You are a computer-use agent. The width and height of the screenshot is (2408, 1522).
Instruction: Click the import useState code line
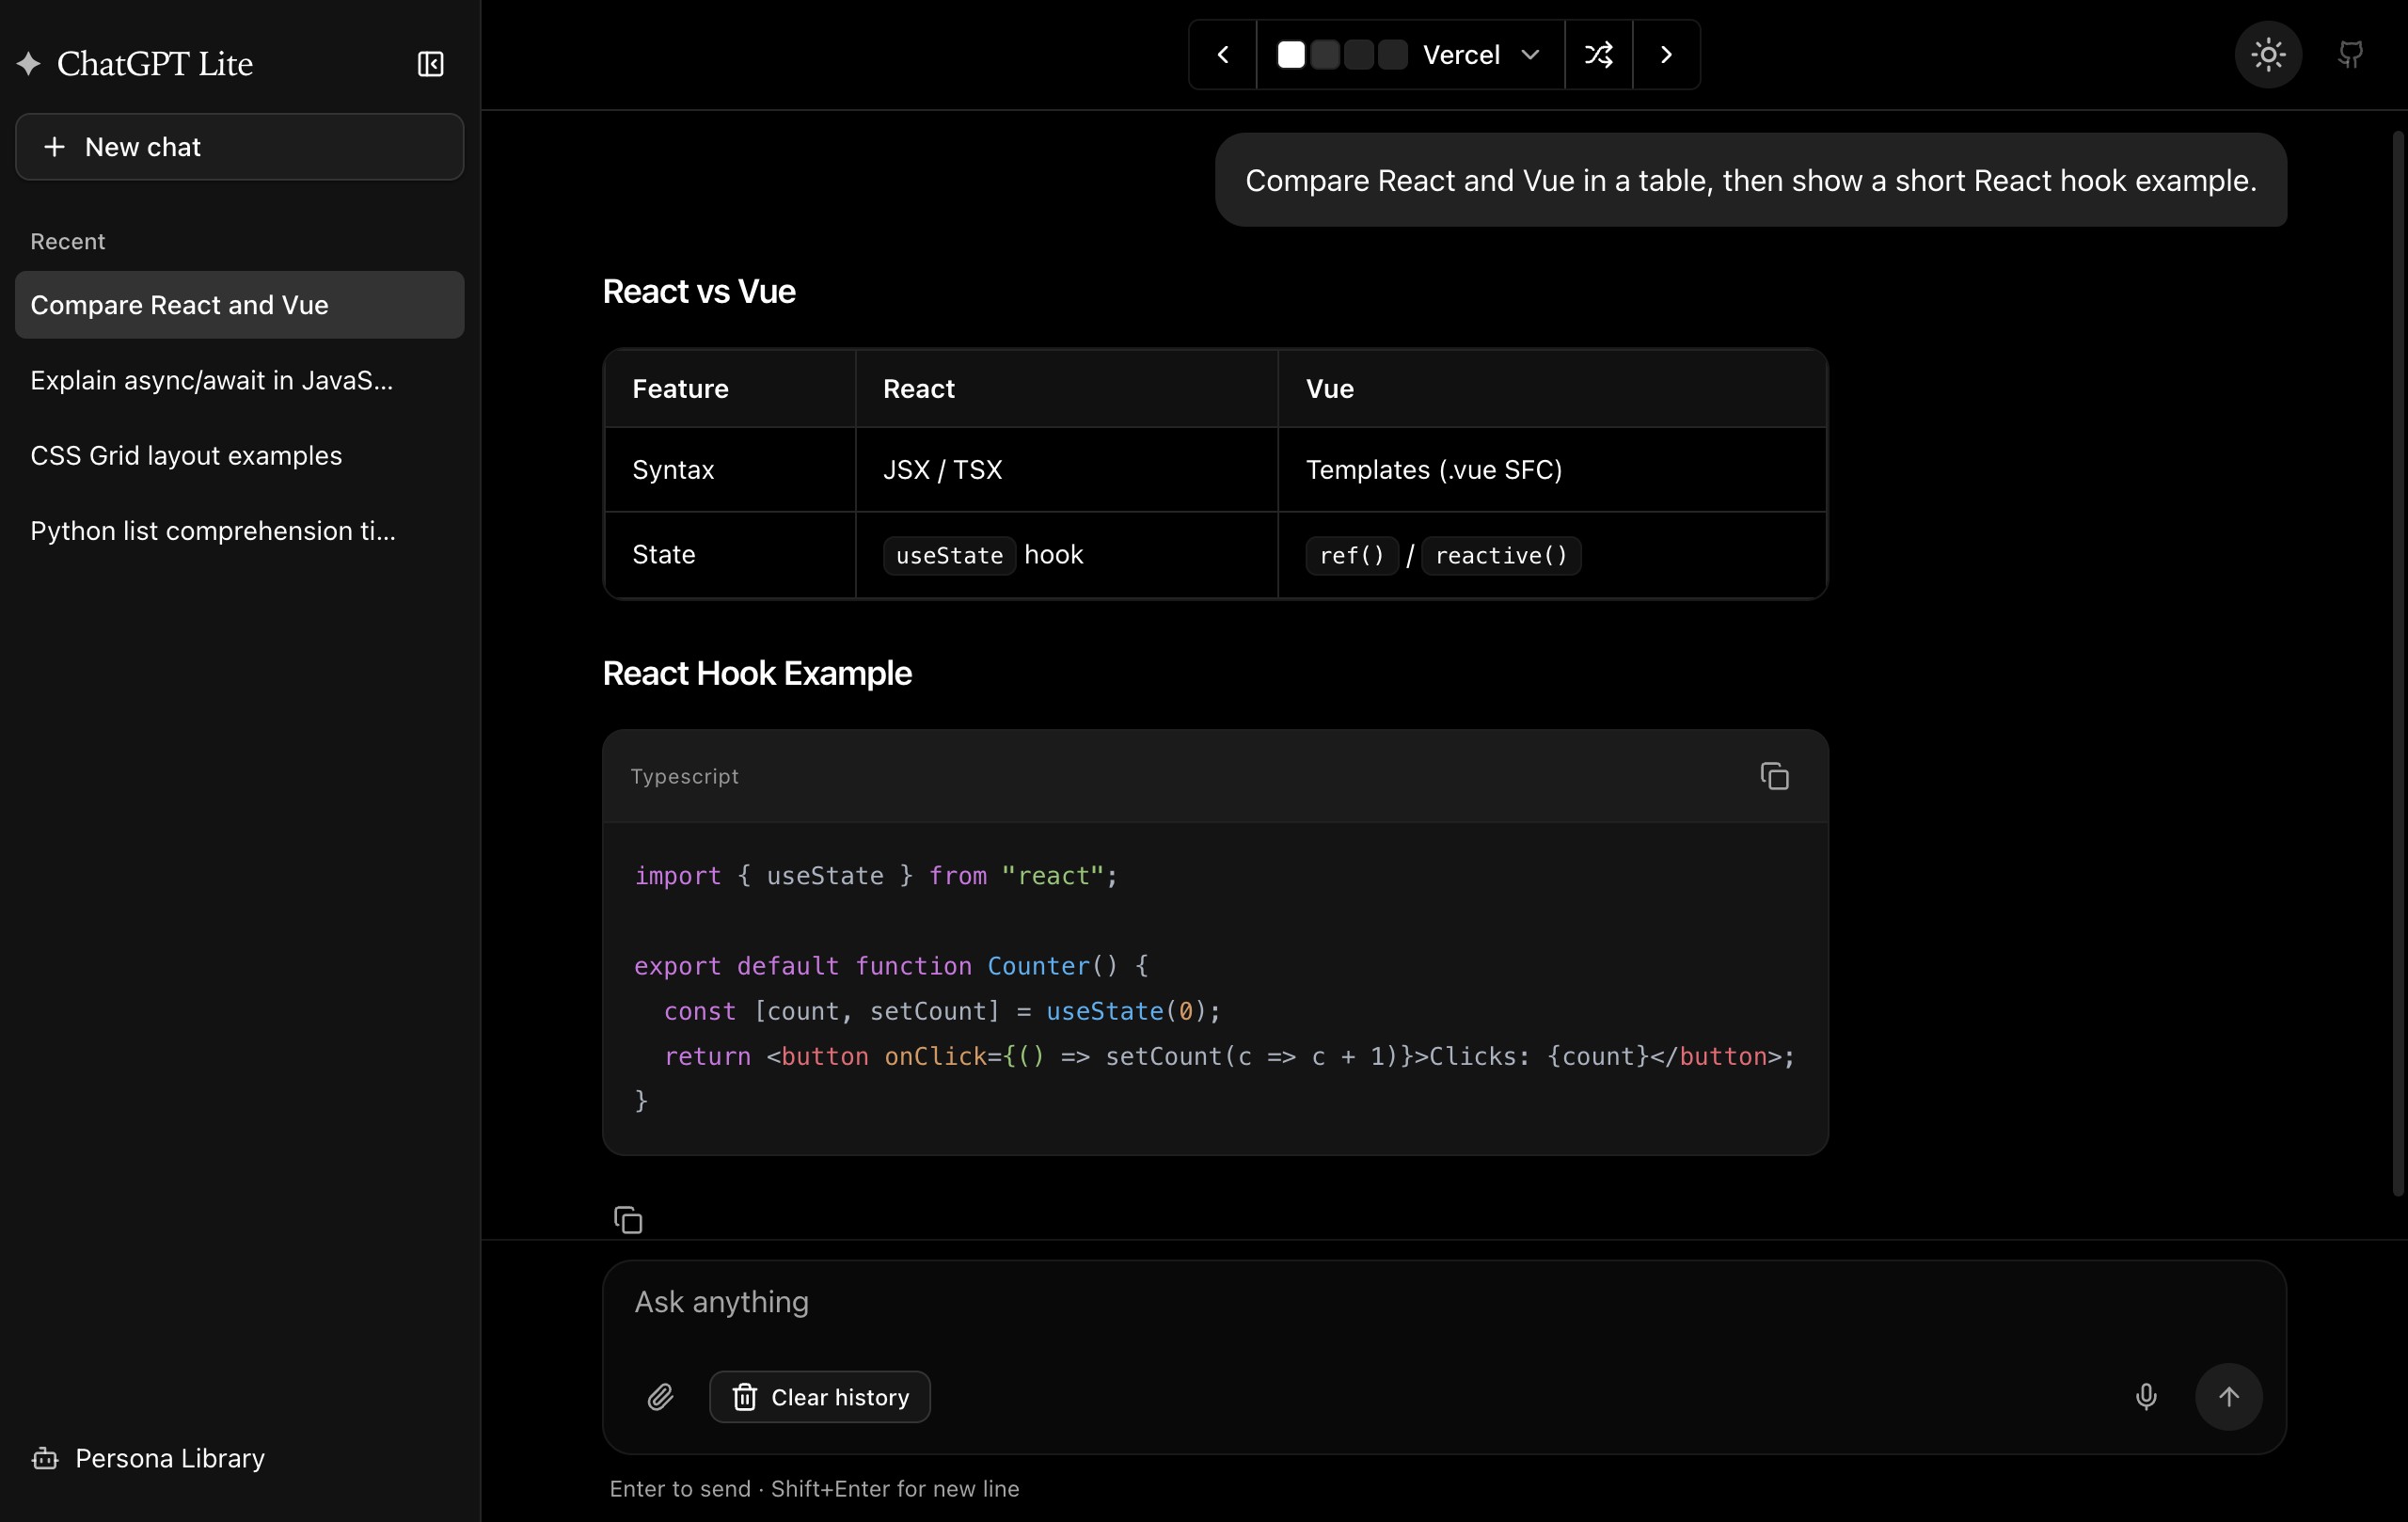pos(876,876)
